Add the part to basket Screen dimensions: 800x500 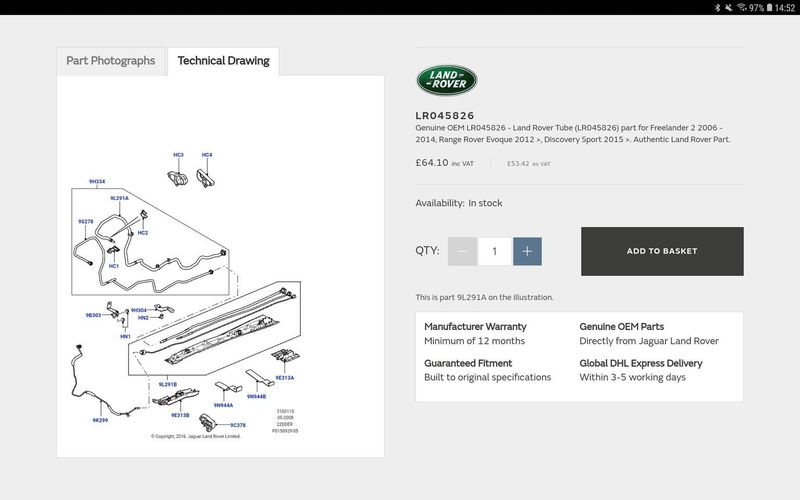click(662, 251)
